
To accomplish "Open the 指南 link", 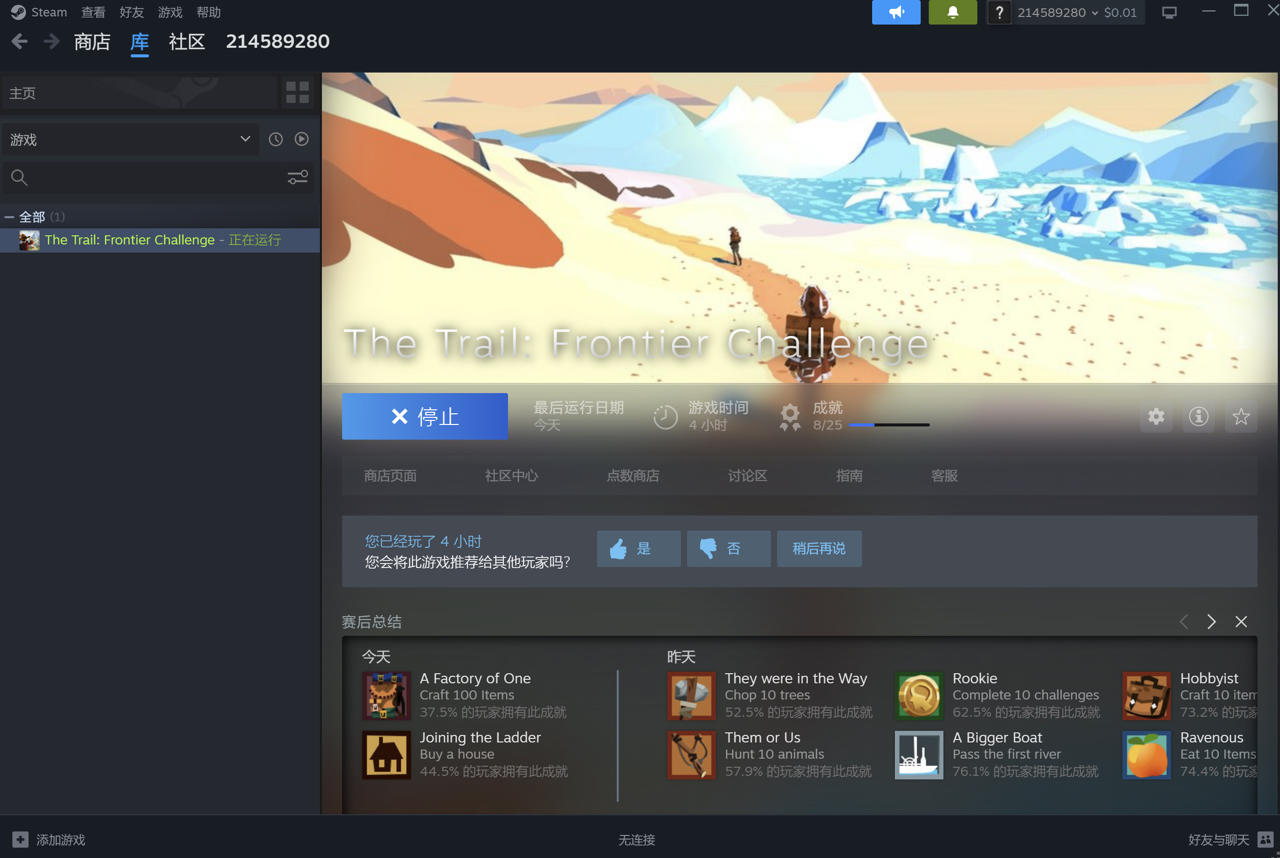I will (849, 476).
